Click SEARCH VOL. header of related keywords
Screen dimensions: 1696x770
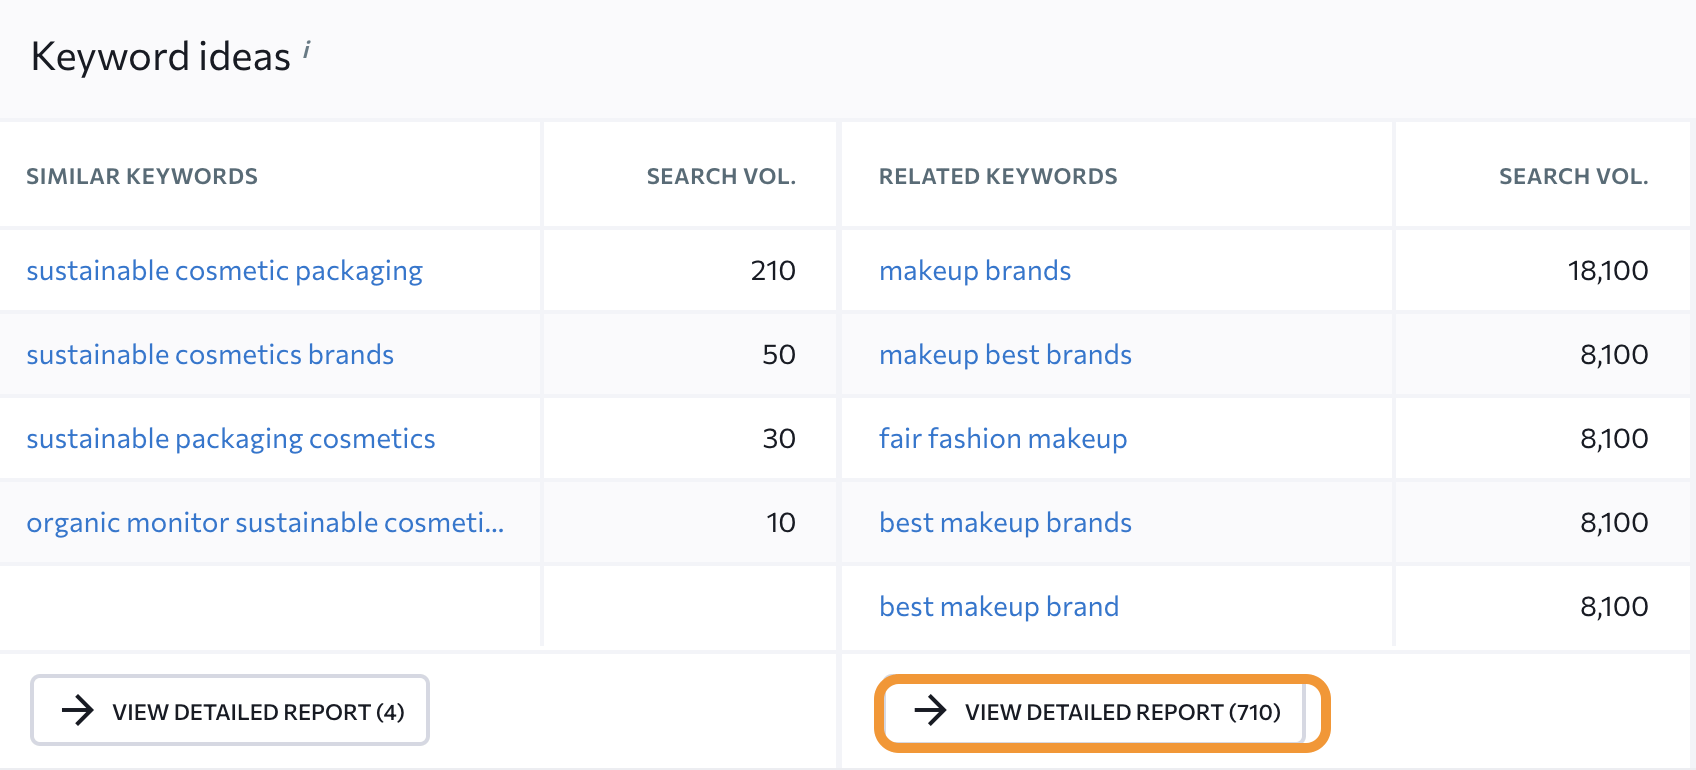[1572, 177]
